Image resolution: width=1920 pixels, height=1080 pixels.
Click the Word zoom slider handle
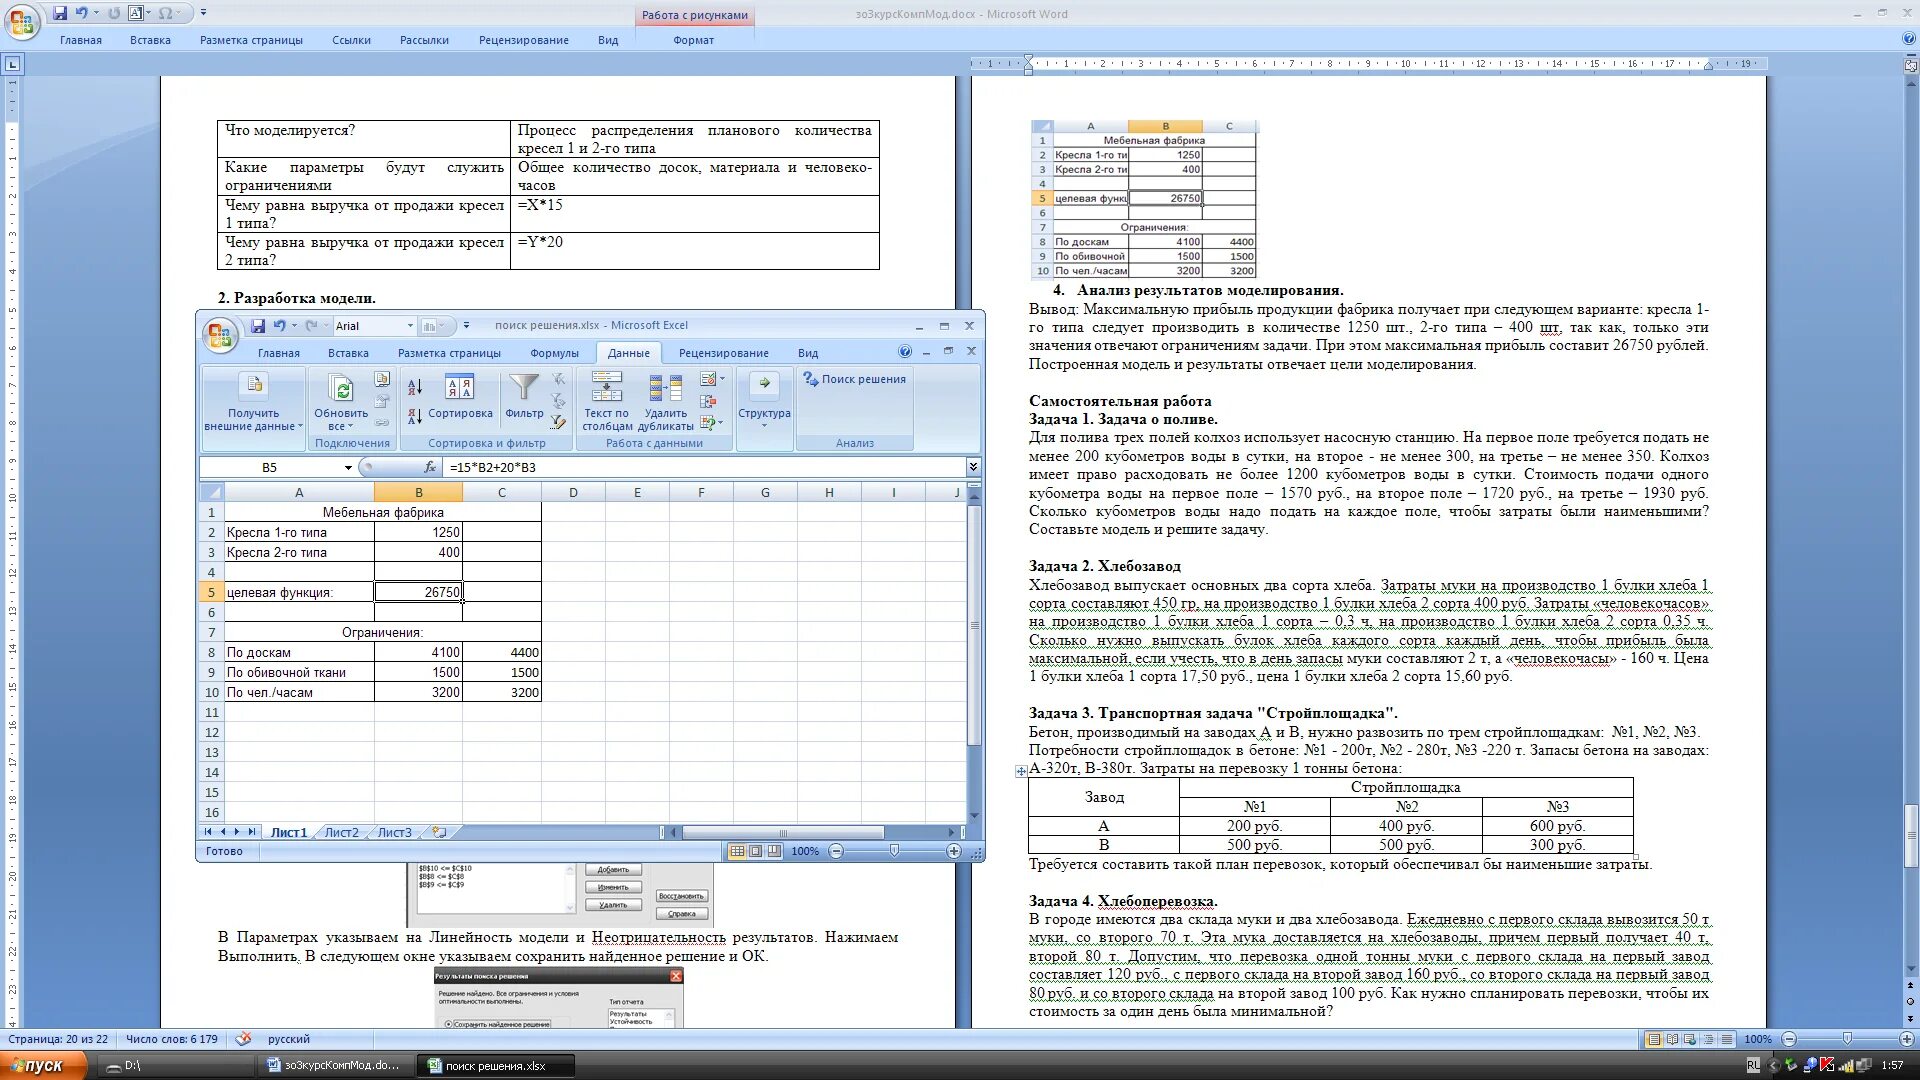pyautogui.click(x=1847, y=1039)
